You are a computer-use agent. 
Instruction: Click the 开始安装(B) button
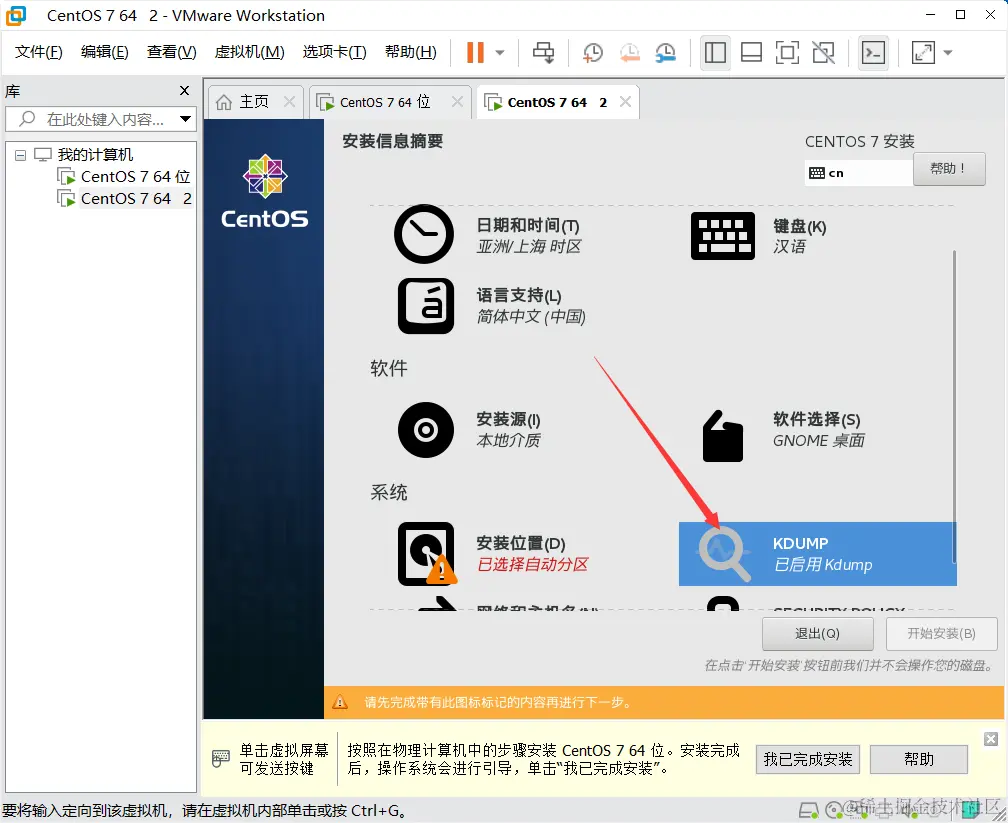[x=941, y=633]
